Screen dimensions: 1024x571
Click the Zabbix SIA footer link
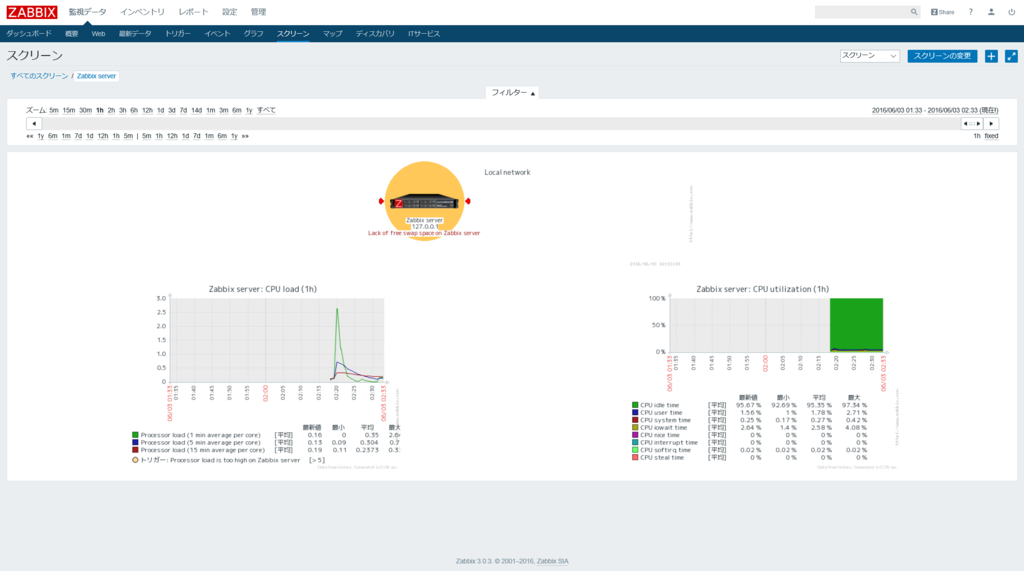(552, 561)
